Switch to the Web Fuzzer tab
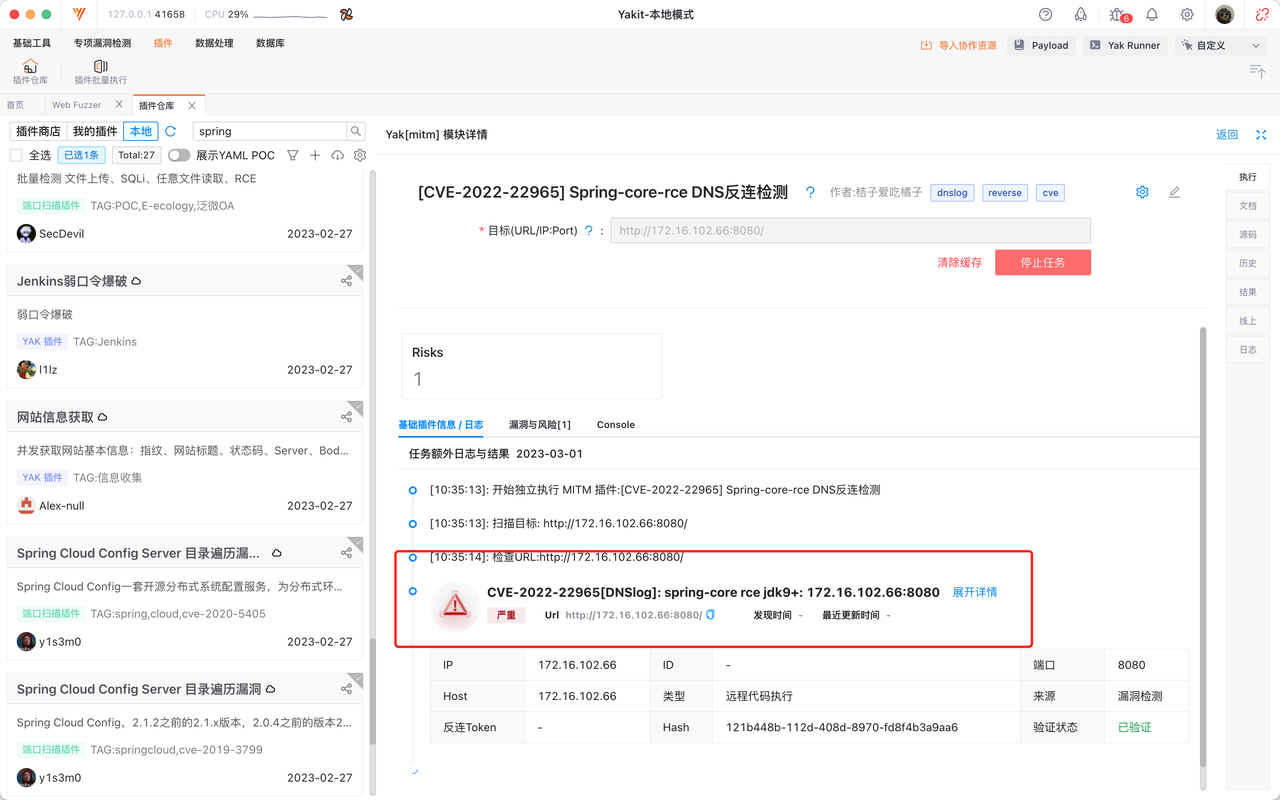The image size is (1280, 800). pos(76,105)
